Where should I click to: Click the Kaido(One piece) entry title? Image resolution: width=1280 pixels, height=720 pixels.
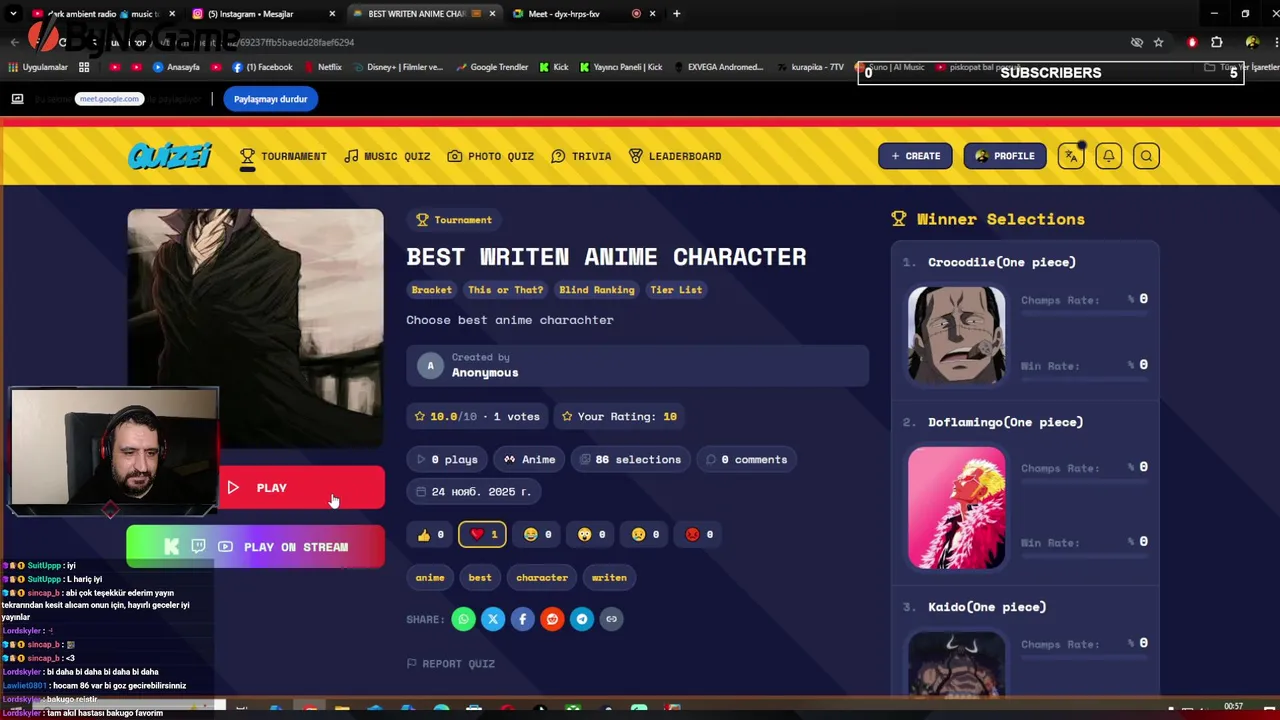click(x=987, y=607)
